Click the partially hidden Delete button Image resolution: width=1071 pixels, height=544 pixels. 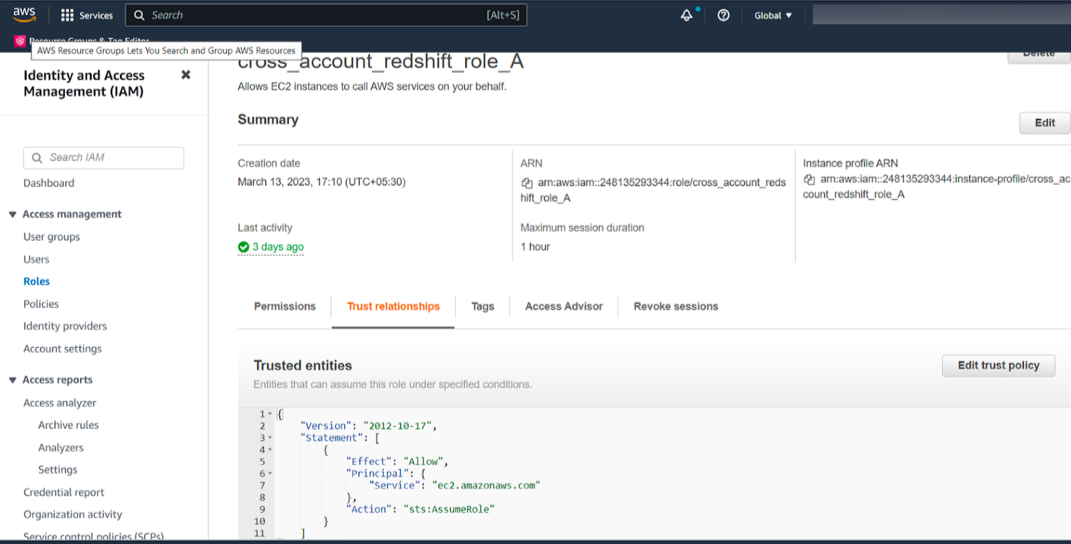click(x=1039, y=57)
